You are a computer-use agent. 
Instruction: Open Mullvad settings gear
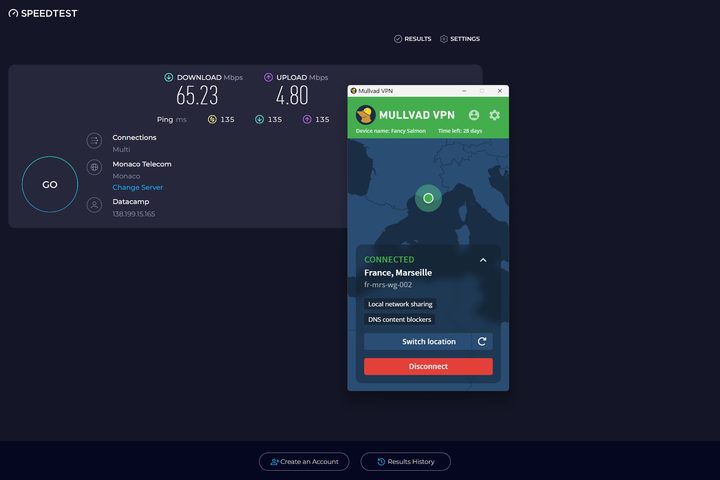[x=495, y=115]
